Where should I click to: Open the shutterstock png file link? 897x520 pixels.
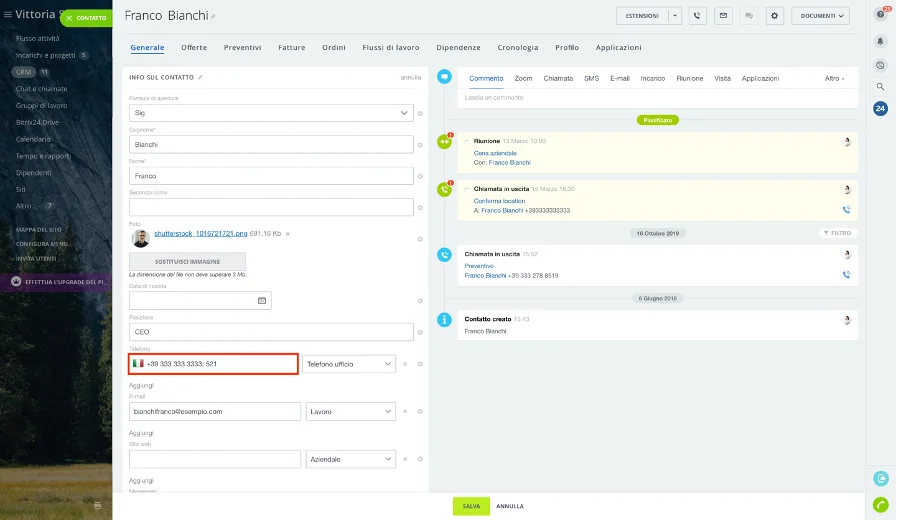201,233
